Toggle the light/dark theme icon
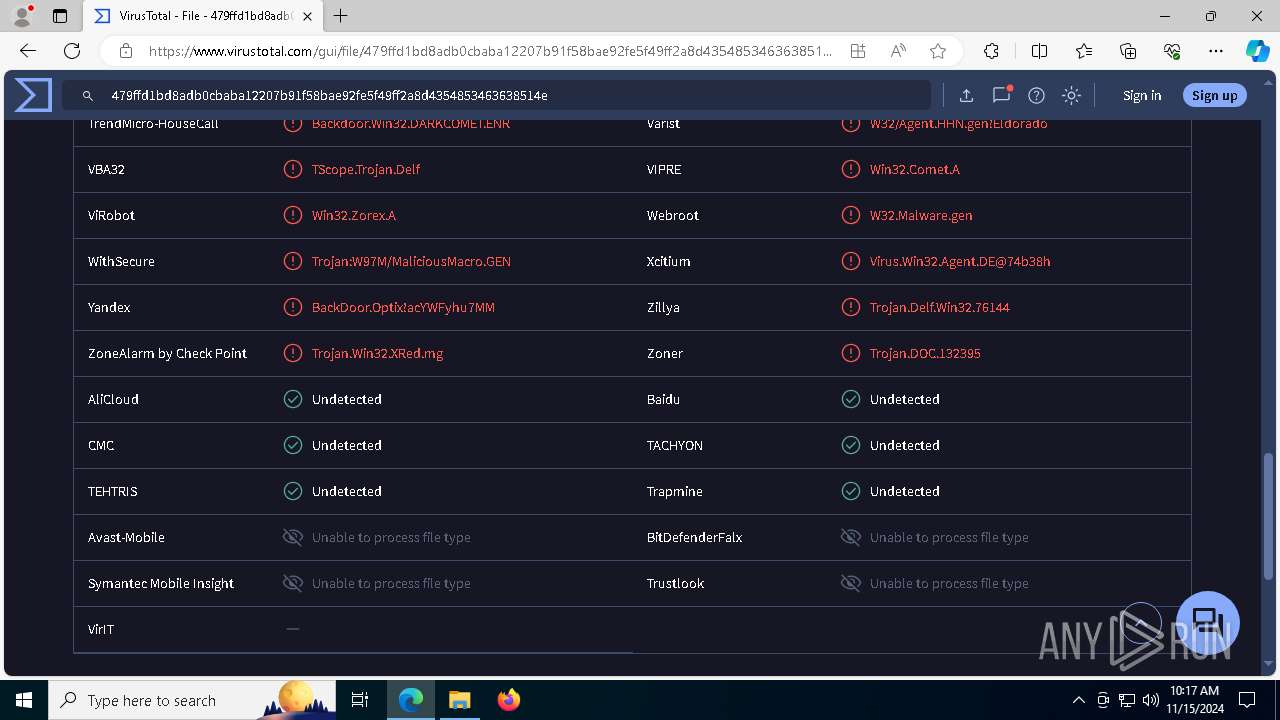1280x720 pixels. pos(1071,95)
